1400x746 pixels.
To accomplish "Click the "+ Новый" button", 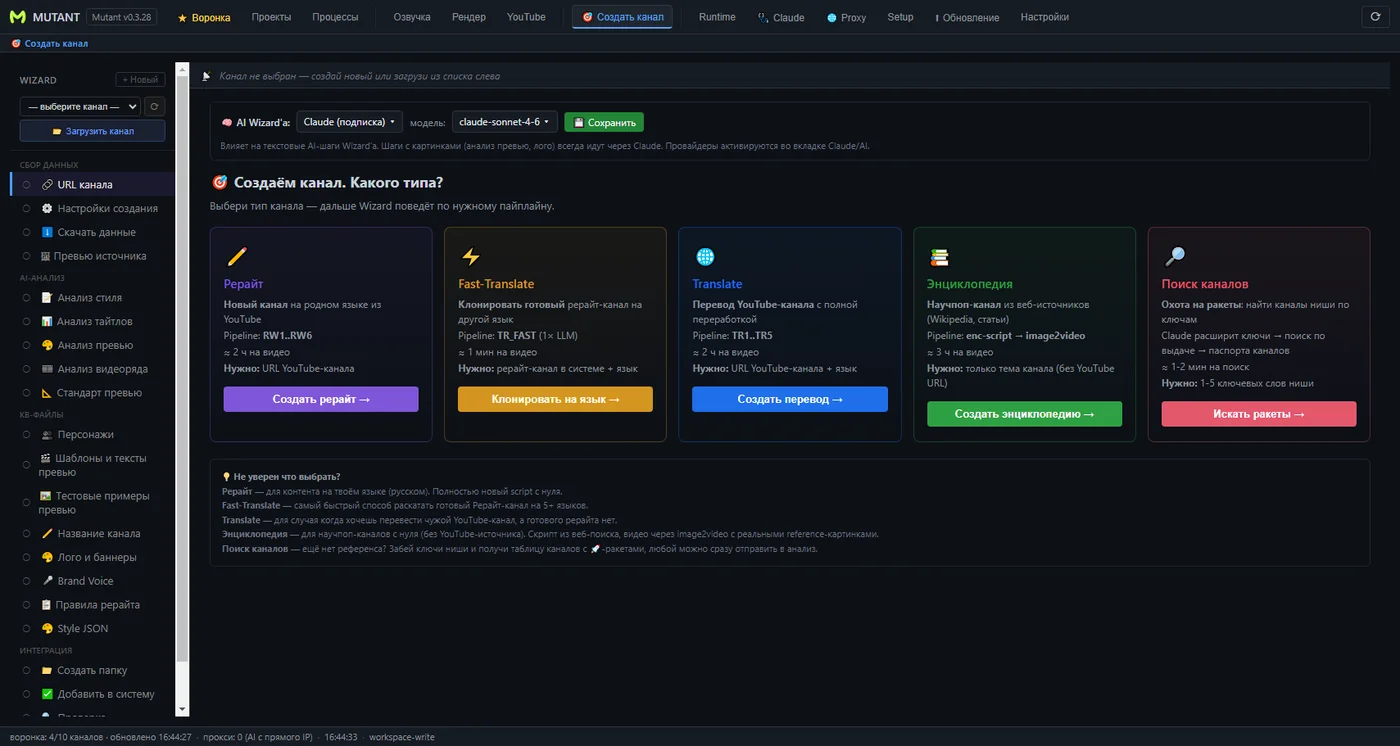I will coord(140,80).
